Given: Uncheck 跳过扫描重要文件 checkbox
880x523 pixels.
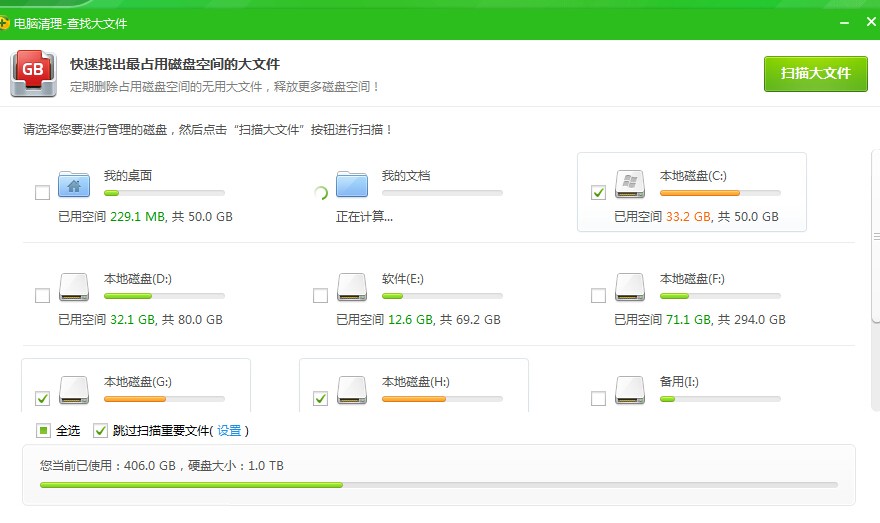Looking at the screenshot, I should 100,430.
